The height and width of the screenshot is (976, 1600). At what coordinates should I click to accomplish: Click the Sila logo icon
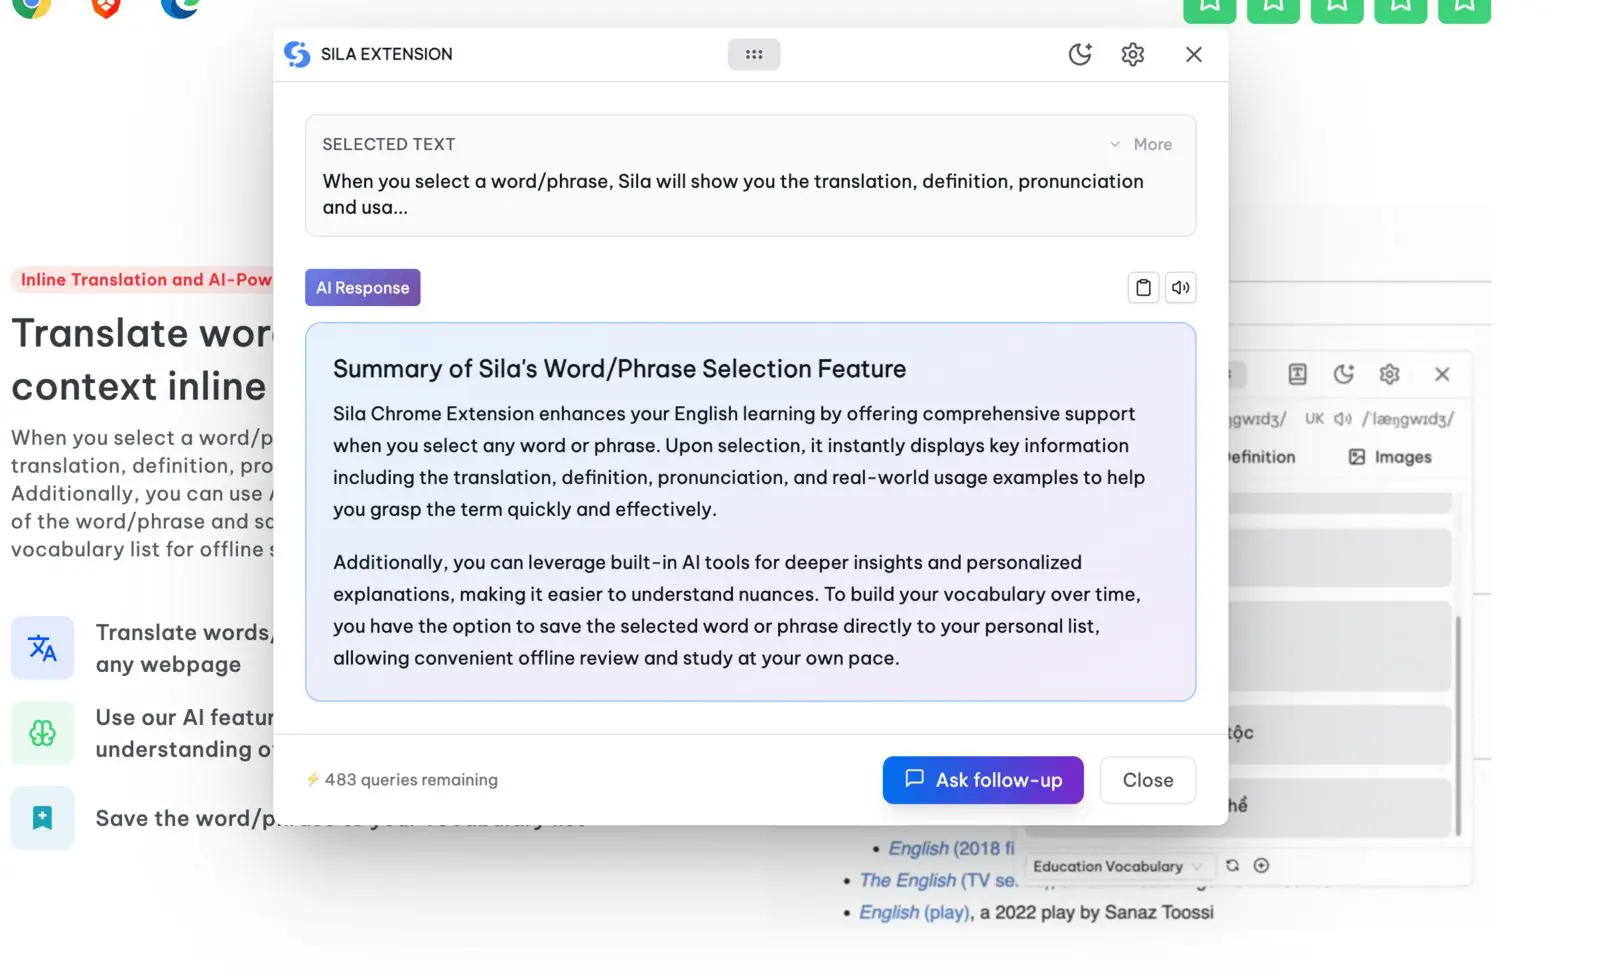[297, 54]
